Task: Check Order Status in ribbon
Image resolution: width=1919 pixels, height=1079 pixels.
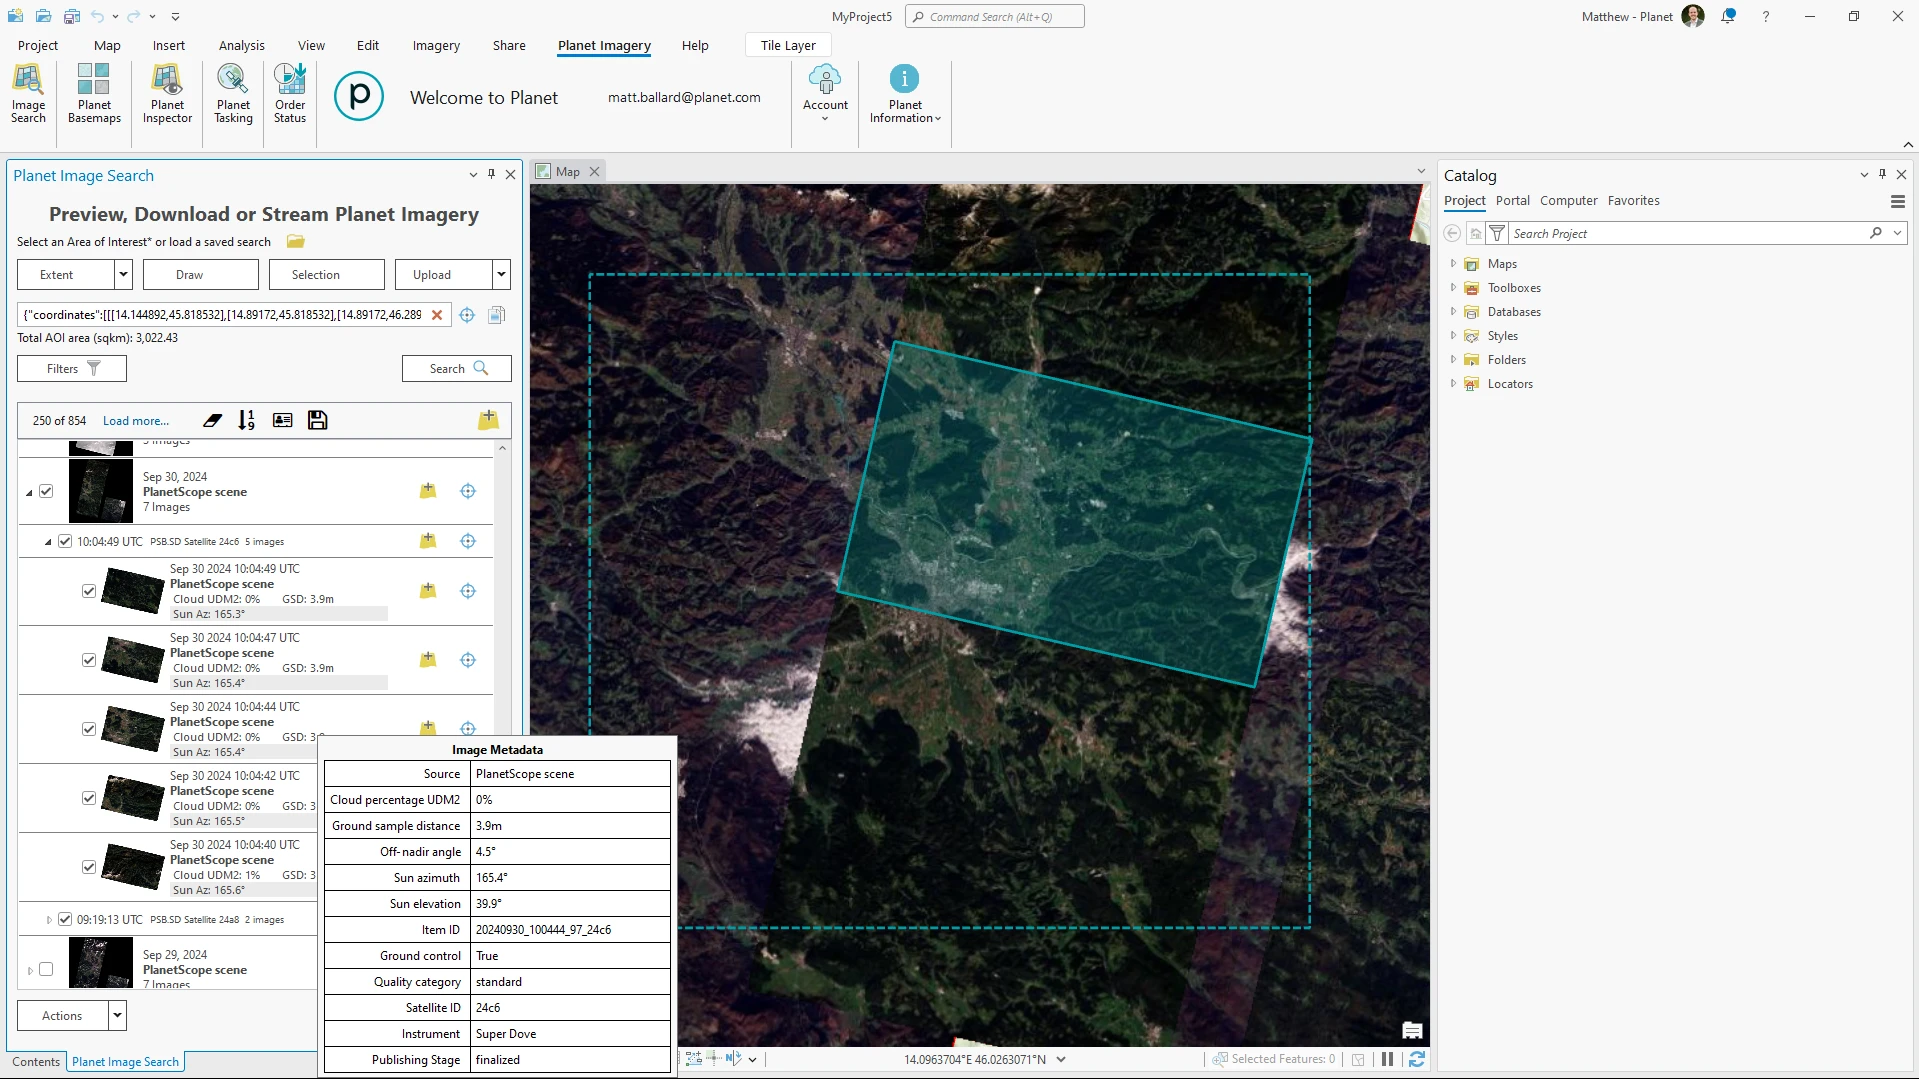Action: (x=290, y=94)
